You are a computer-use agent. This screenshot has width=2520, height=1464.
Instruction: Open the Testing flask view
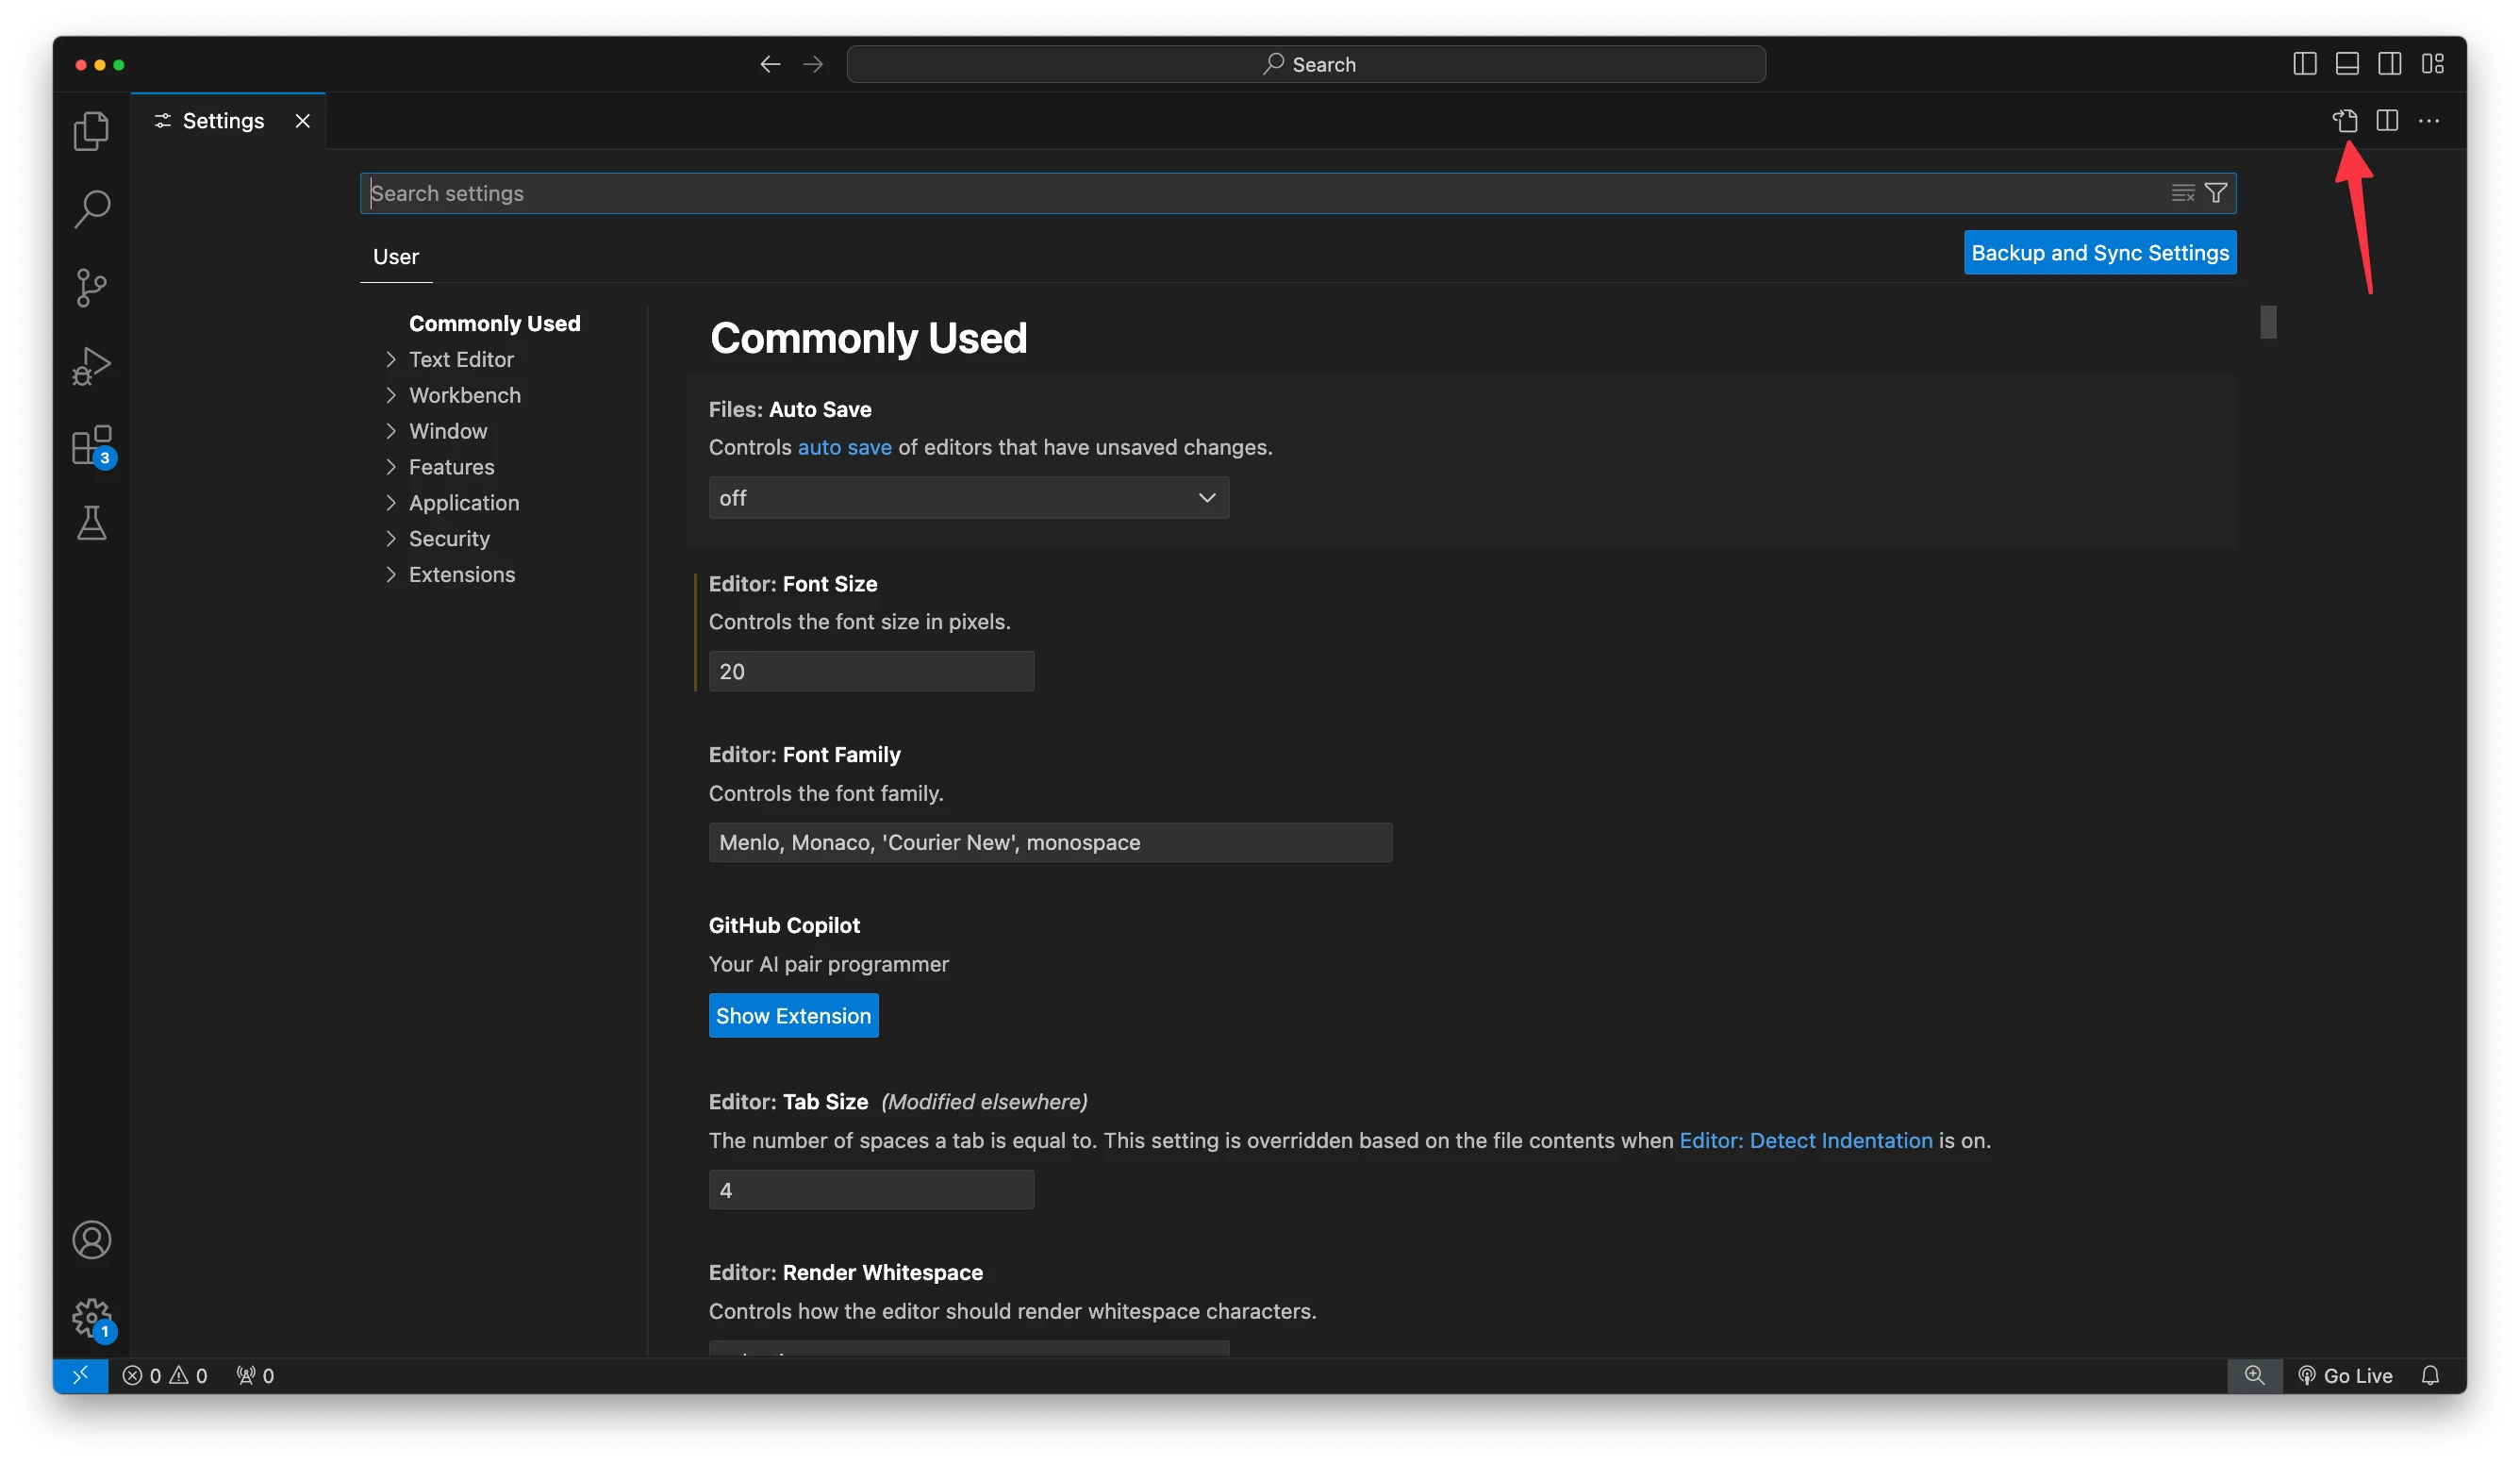91,523
